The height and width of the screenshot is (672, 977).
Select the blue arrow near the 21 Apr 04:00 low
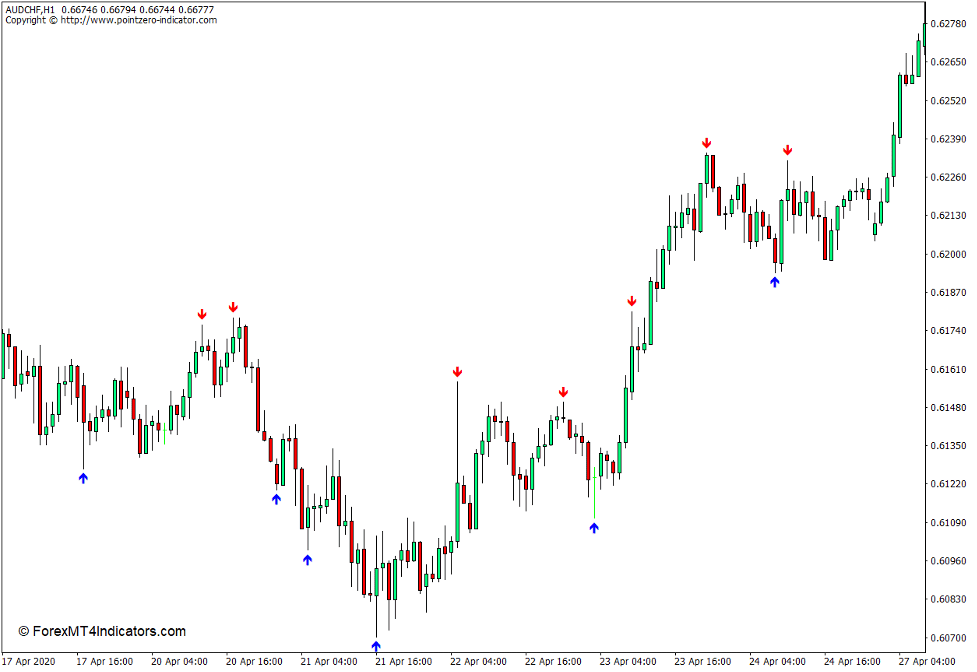[306, 560]
